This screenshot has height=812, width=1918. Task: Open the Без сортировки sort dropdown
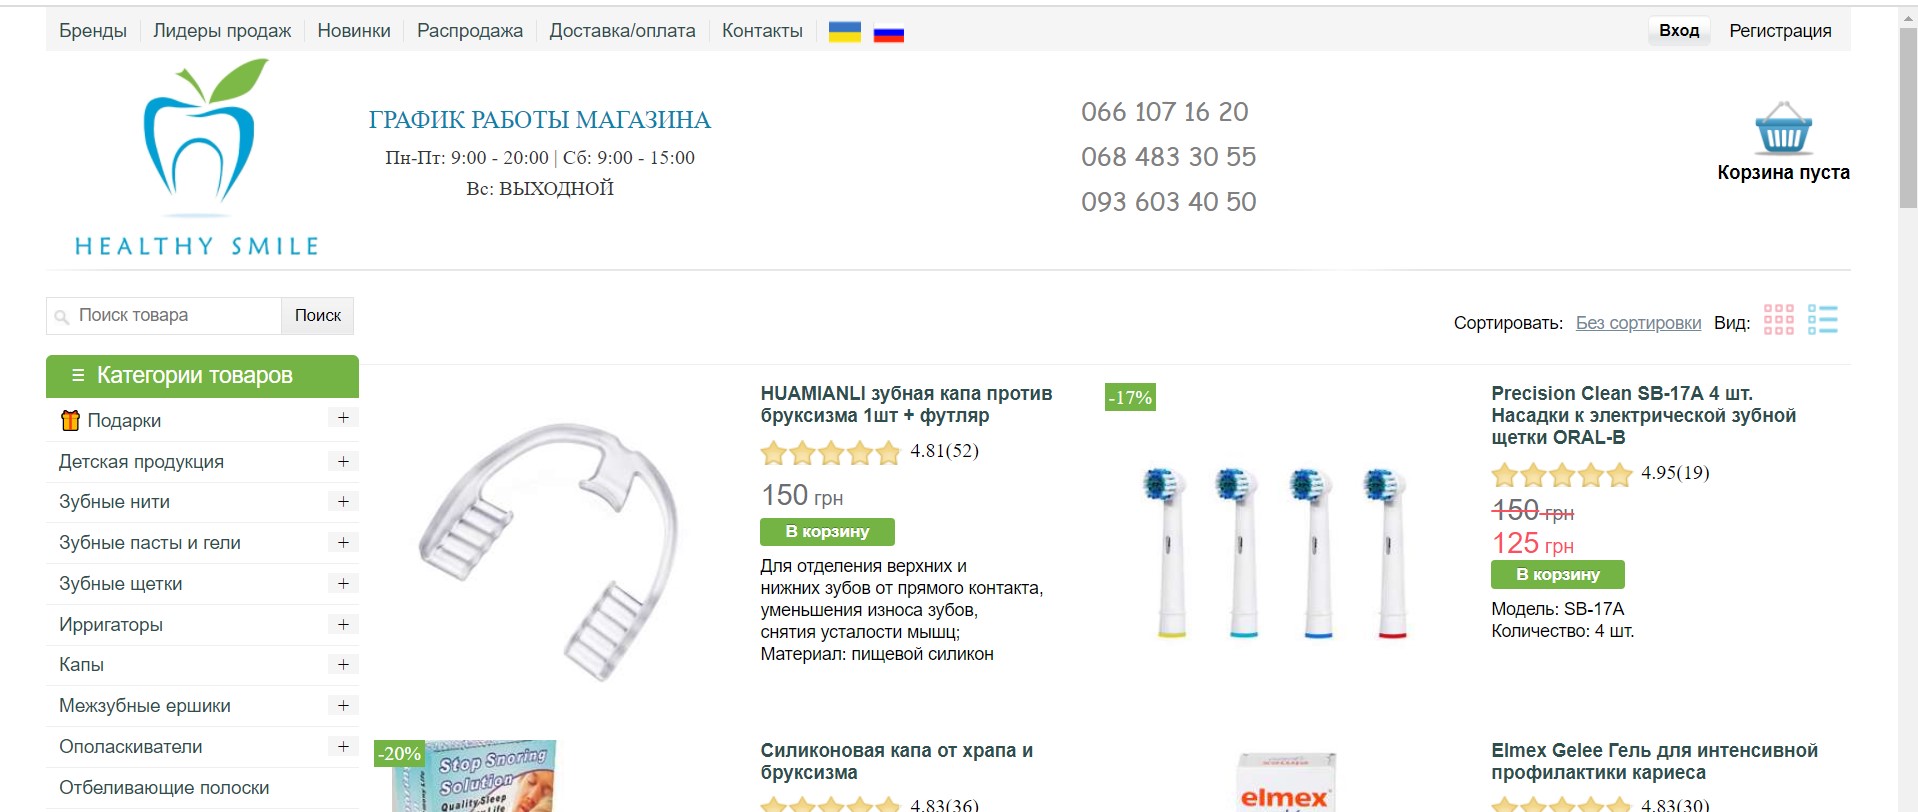[x=1638, y=323]
